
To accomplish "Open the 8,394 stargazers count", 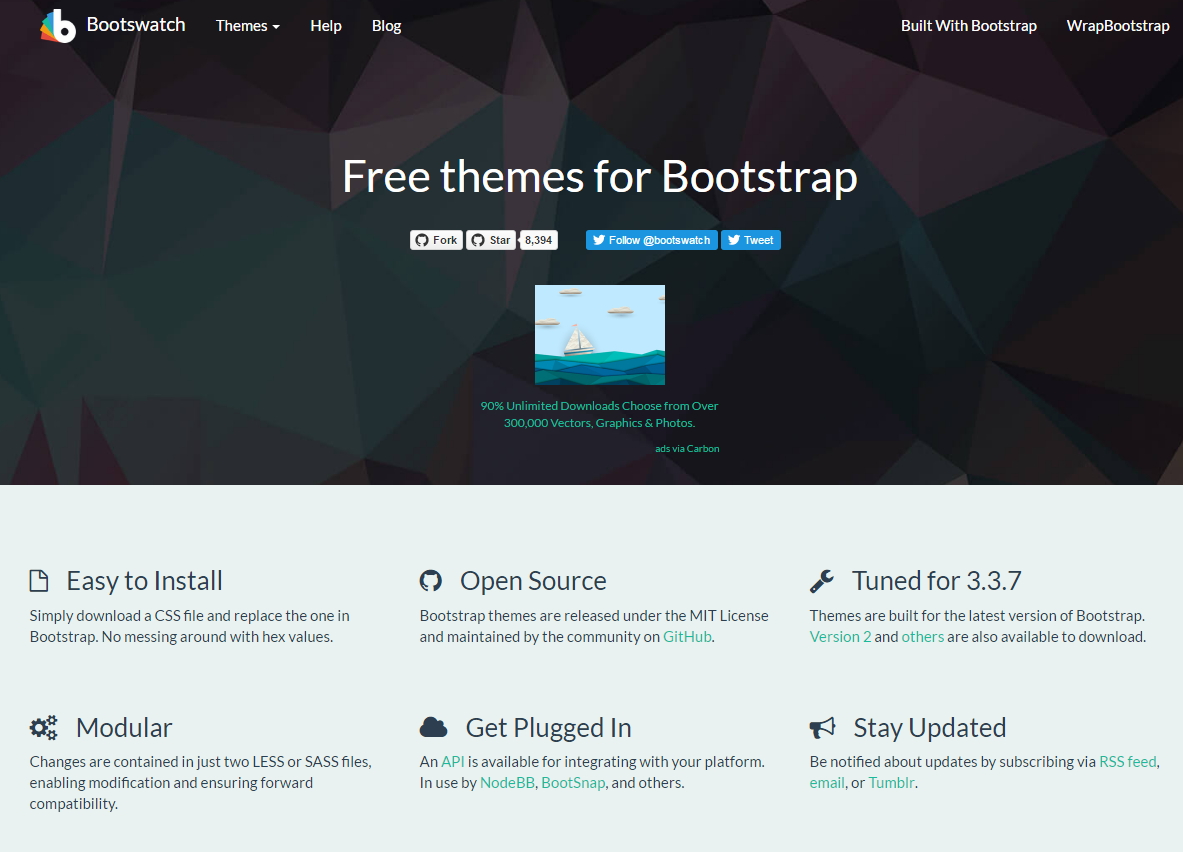I will (539, 240).
